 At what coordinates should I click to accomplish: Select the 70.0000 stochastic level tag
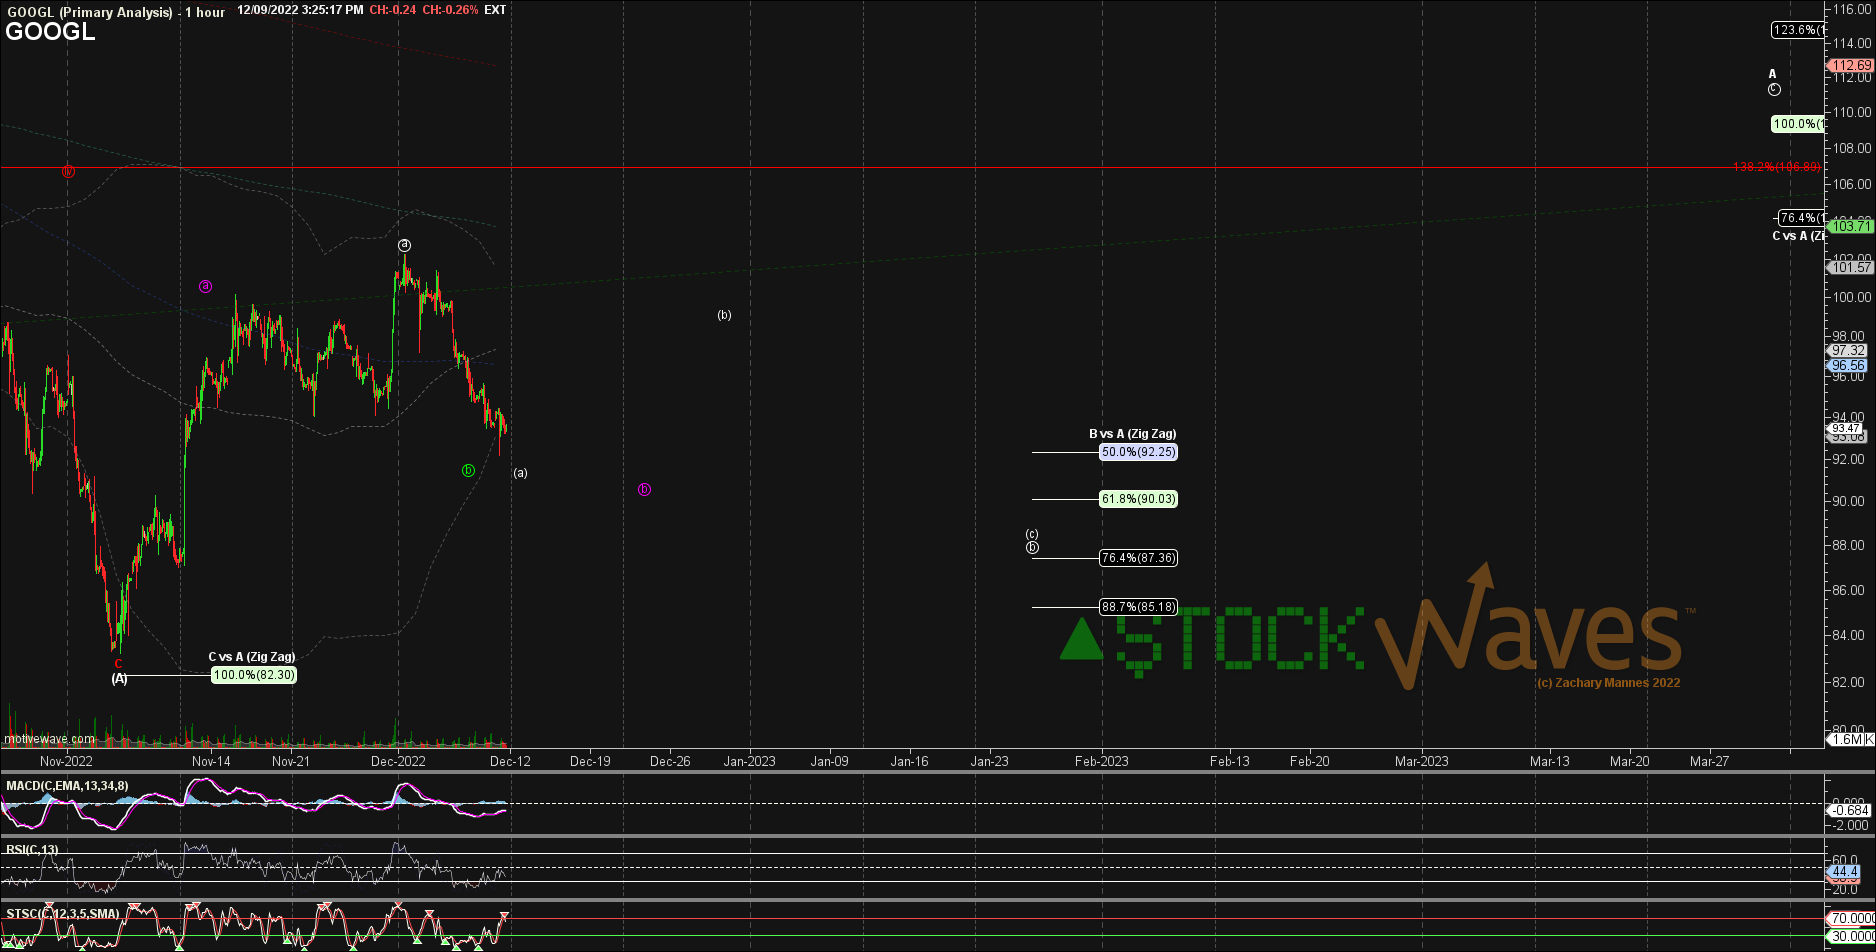(x=1850, y=918)
